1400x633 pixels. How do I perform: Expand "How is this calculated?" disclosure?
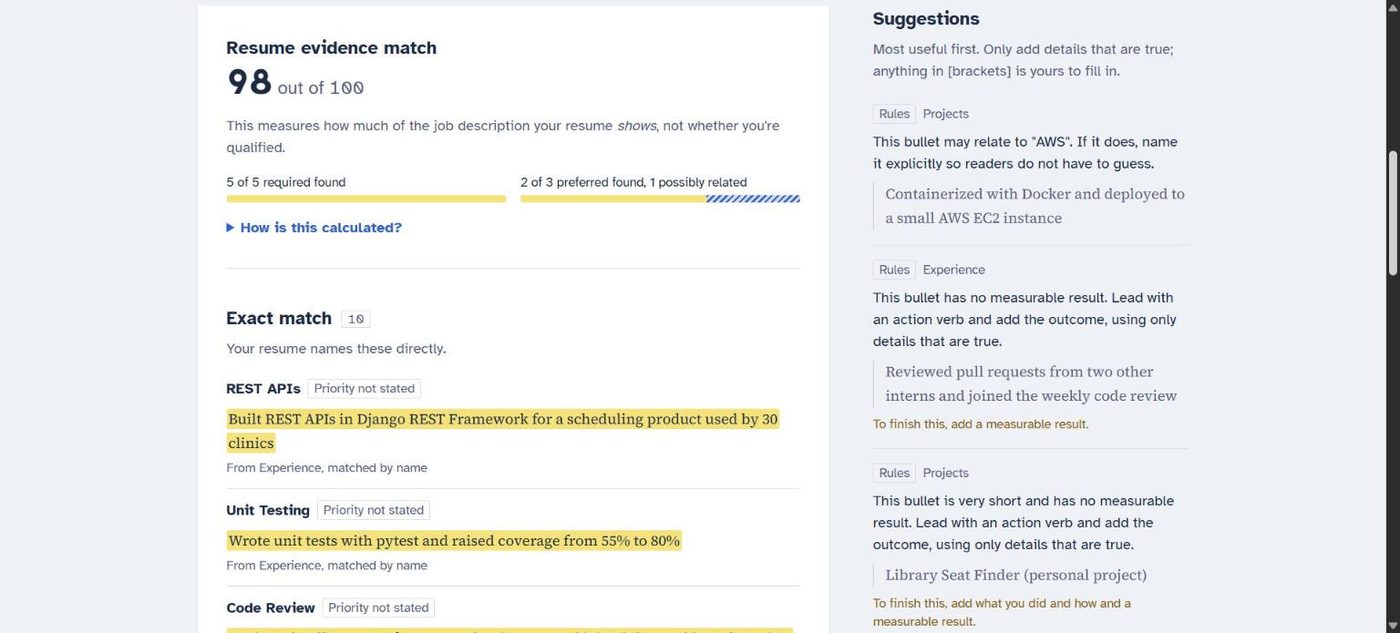tap(314, 228)
